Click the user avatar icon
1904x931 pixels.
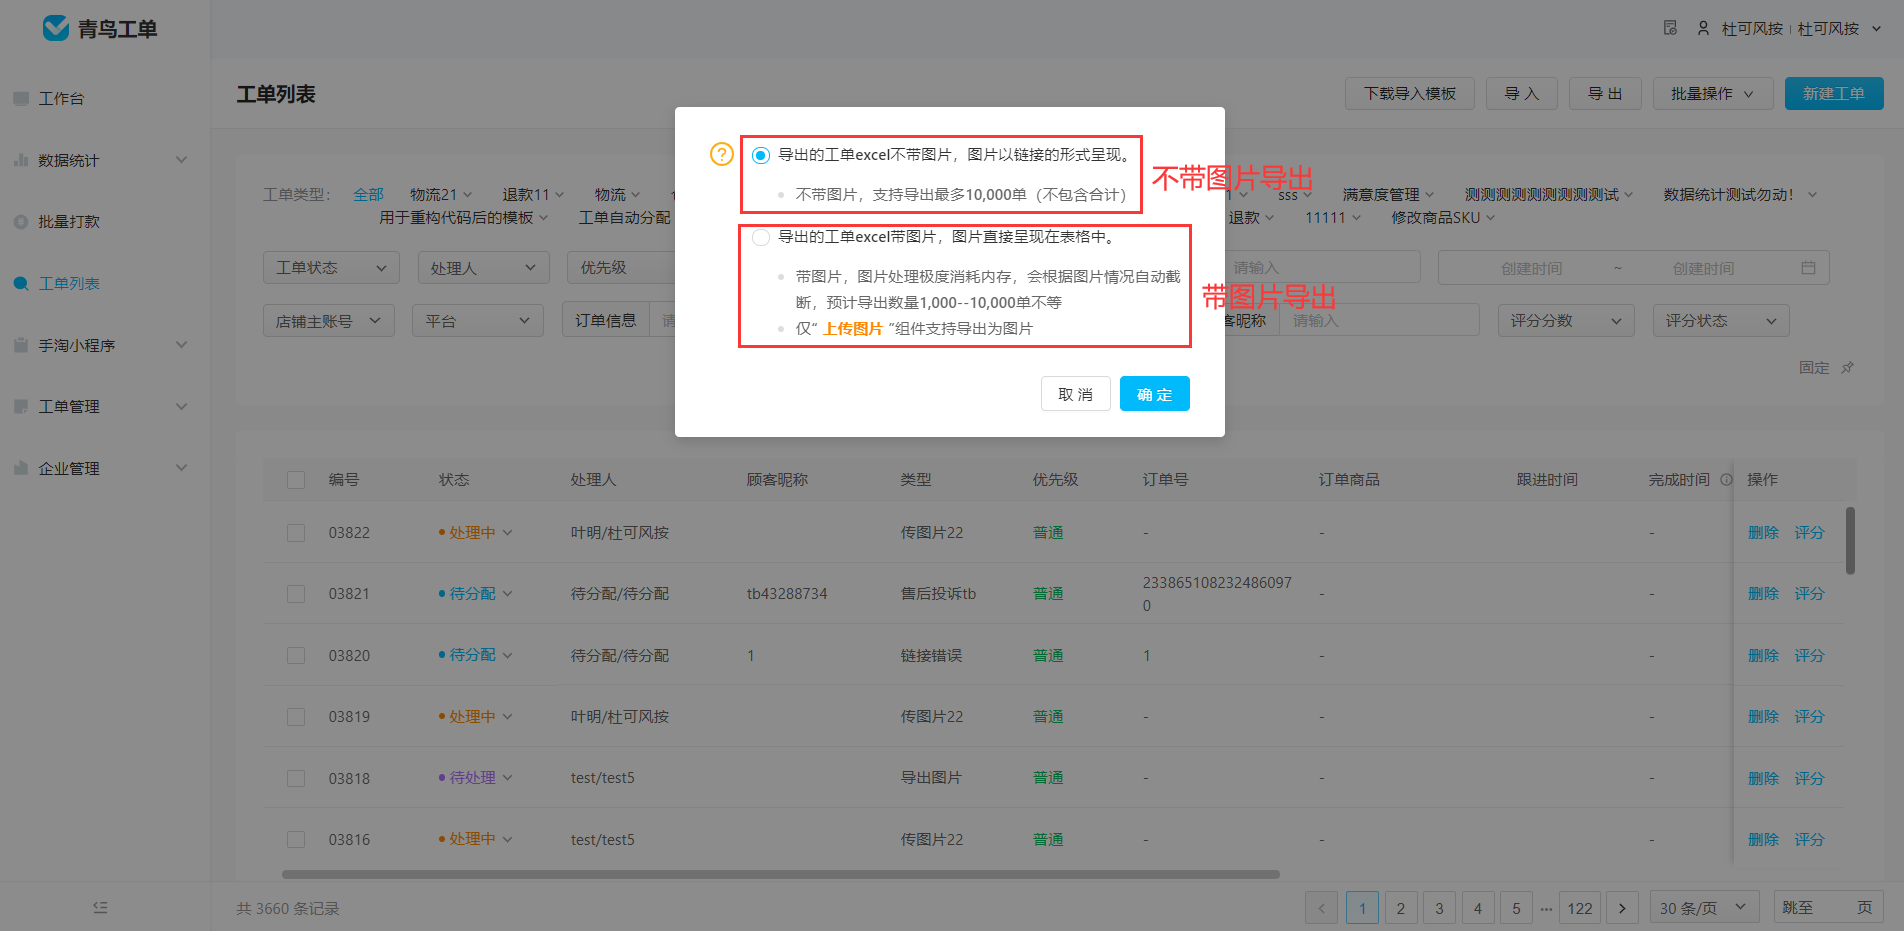click(x=1703, y=28)
